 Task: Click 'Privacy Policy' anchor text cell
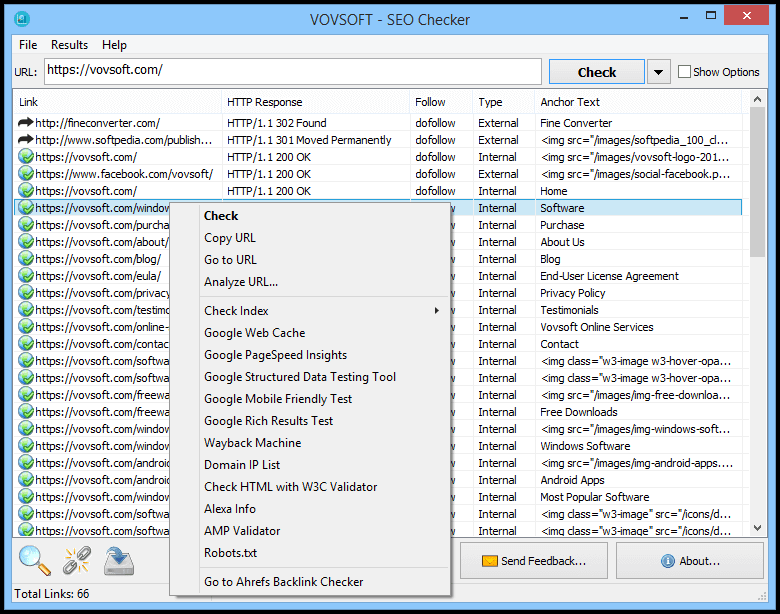573,293
